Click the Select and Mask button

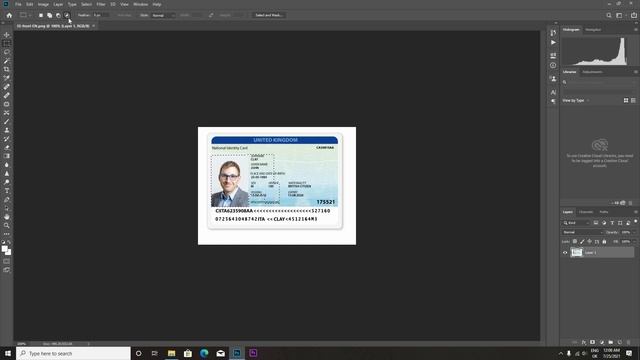(x=269, y=15)
